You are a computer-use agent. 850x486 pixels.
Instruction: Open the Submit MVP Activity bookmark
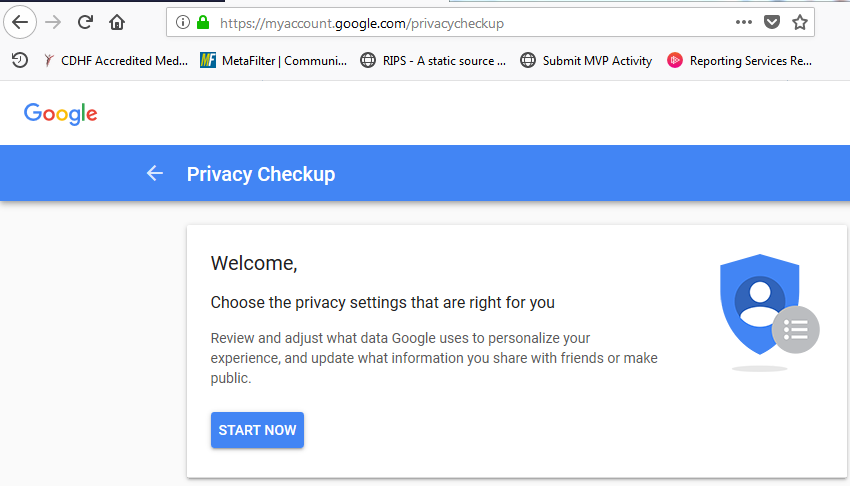[x=586, y=61]
